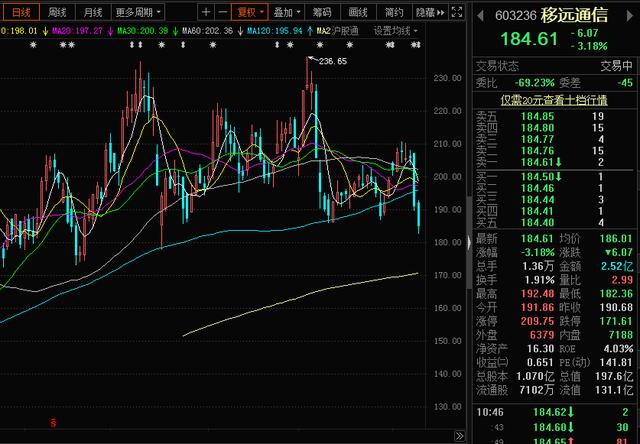
Task: Click the 委比 value -69.23%
Action: (534, 83)
